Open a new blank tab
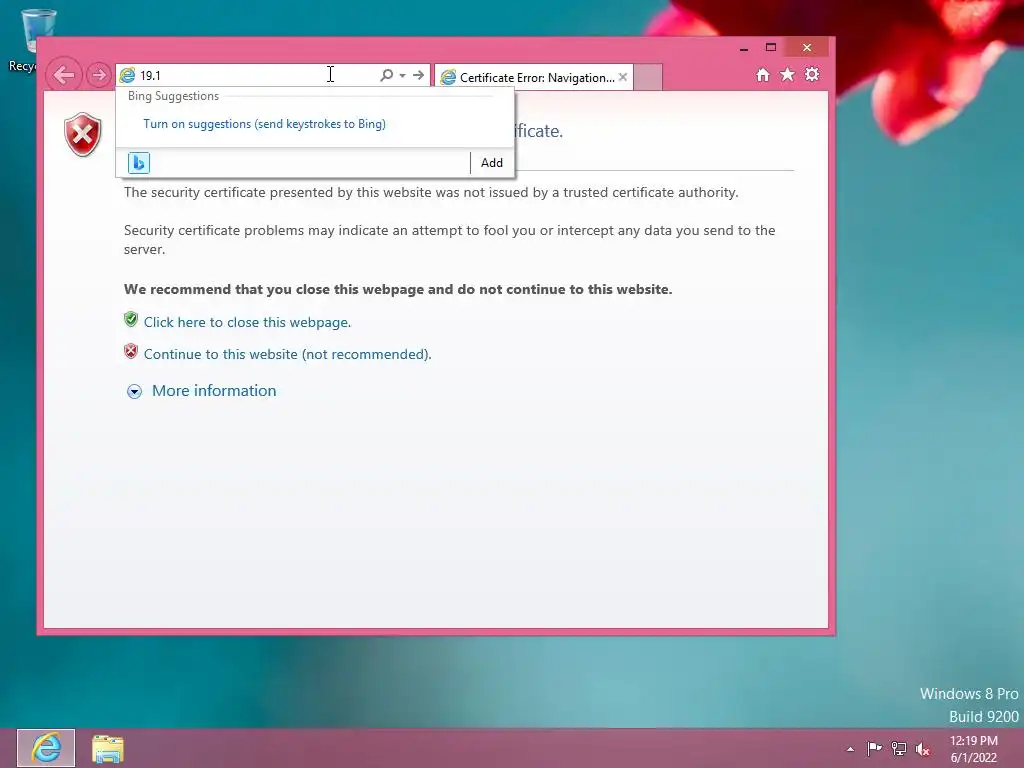 click(648, 77)
